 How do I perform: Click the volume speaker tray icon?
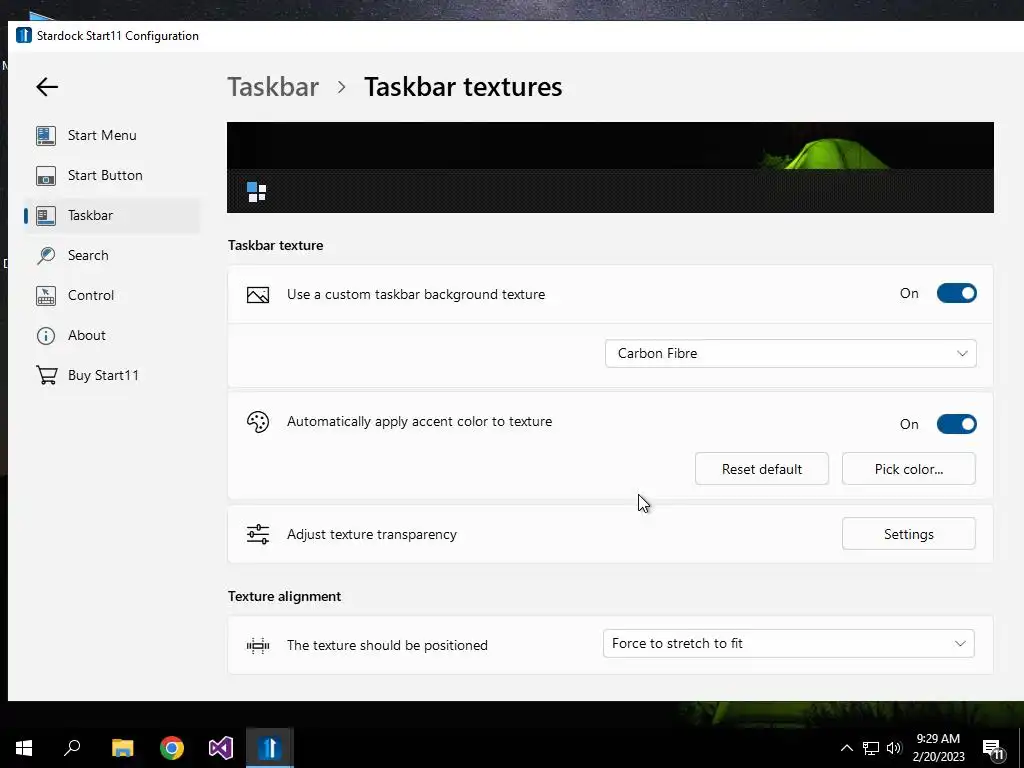[x=894, y=748]
